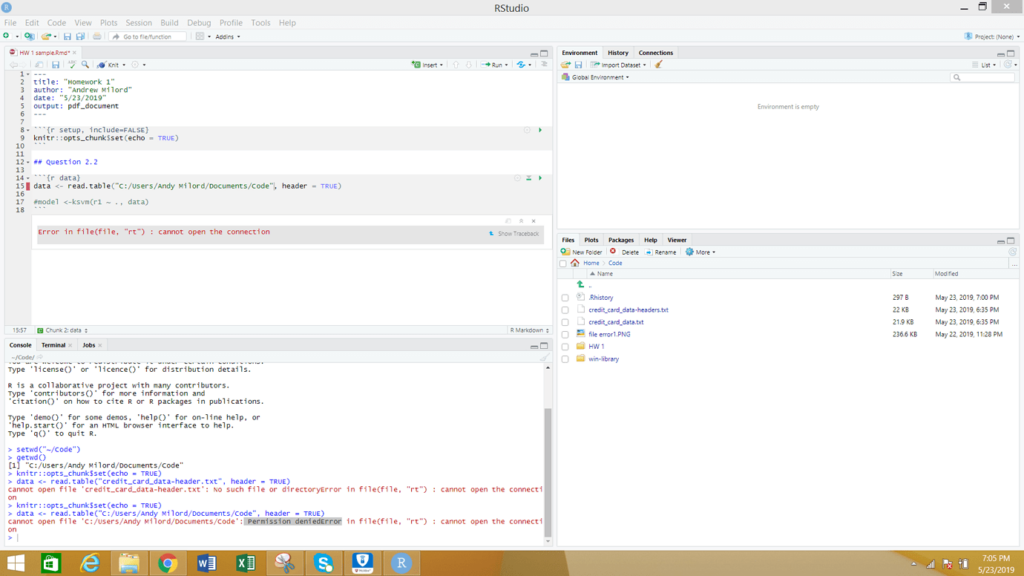Image resolution: width=1024 pixels, height=576 pixels.
Task: Open the Insert chunk dropdown
Action: click(x=428, y=65)
